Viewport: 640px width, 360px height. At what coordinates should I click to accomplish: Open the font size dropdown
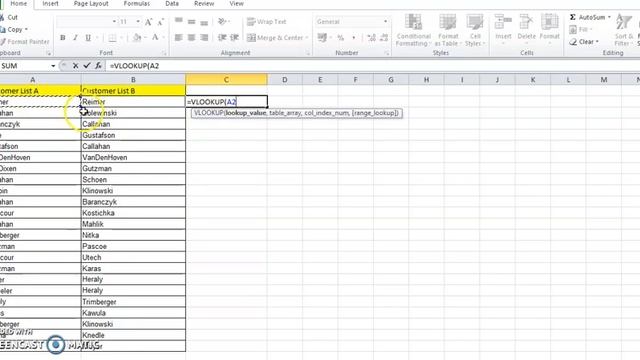point(138,22)
